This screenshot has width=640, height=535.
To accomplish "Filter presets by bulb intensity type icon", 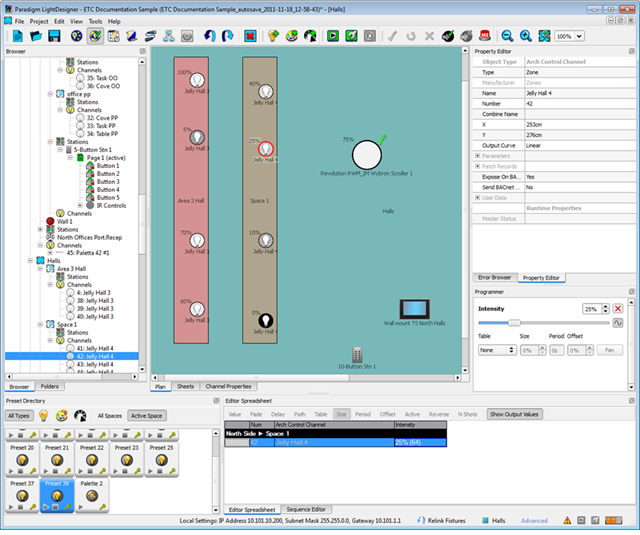I will [x=44, y=416].
